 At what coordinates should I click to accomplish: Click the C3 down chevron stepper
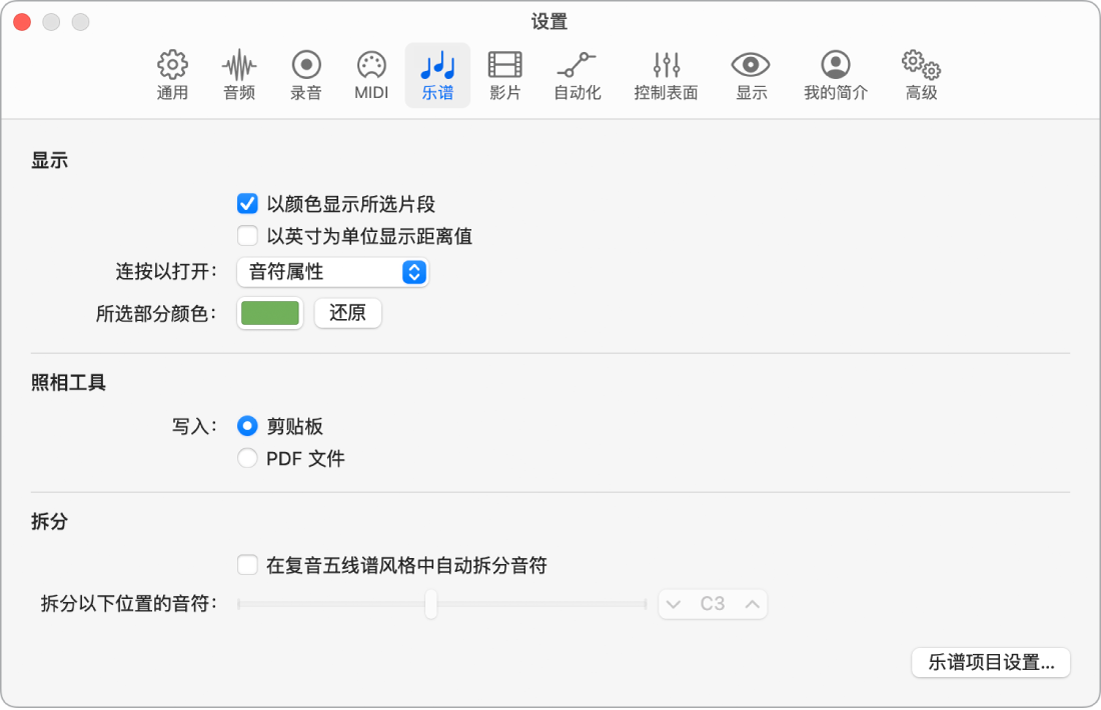tap(673, 604)
